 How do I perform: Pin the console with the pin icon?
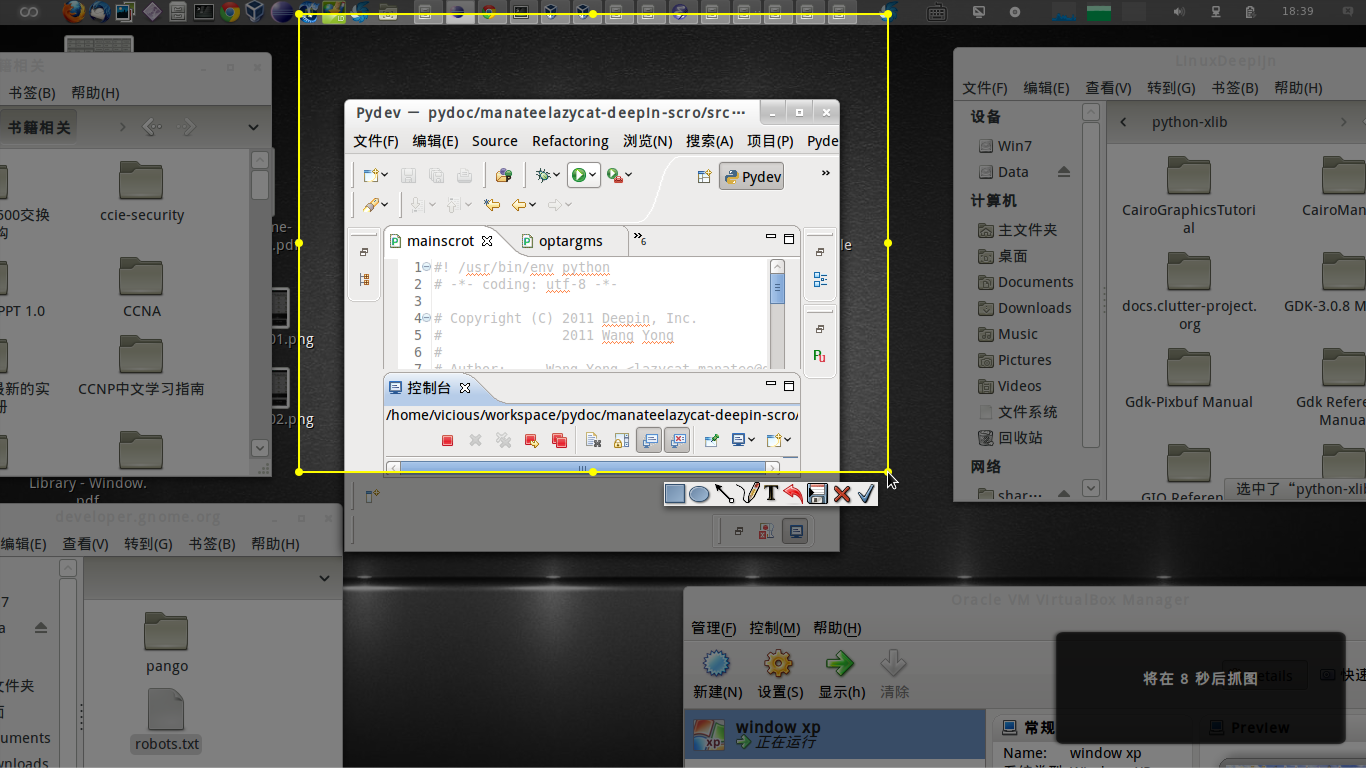coord(711,440)
